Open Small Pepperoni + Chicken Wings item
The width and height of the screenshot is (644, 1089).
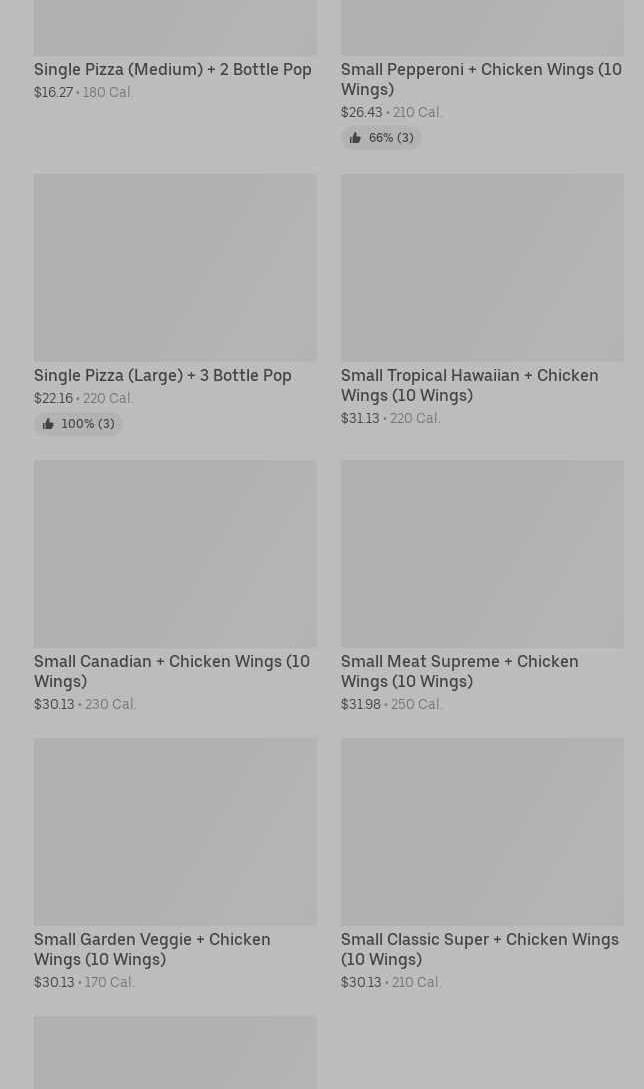tap(480, 79)
